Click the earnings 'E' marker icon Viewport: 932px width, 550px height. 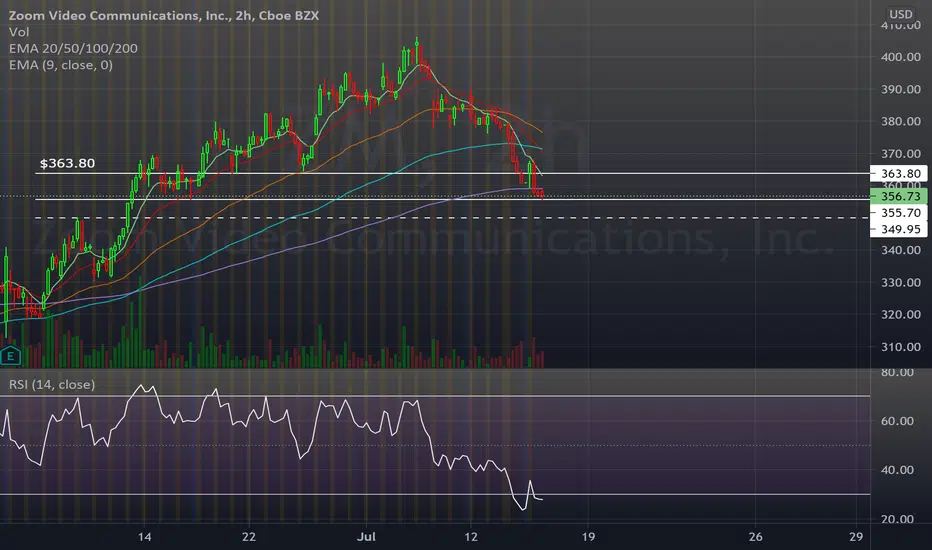(x=10, y=356)
